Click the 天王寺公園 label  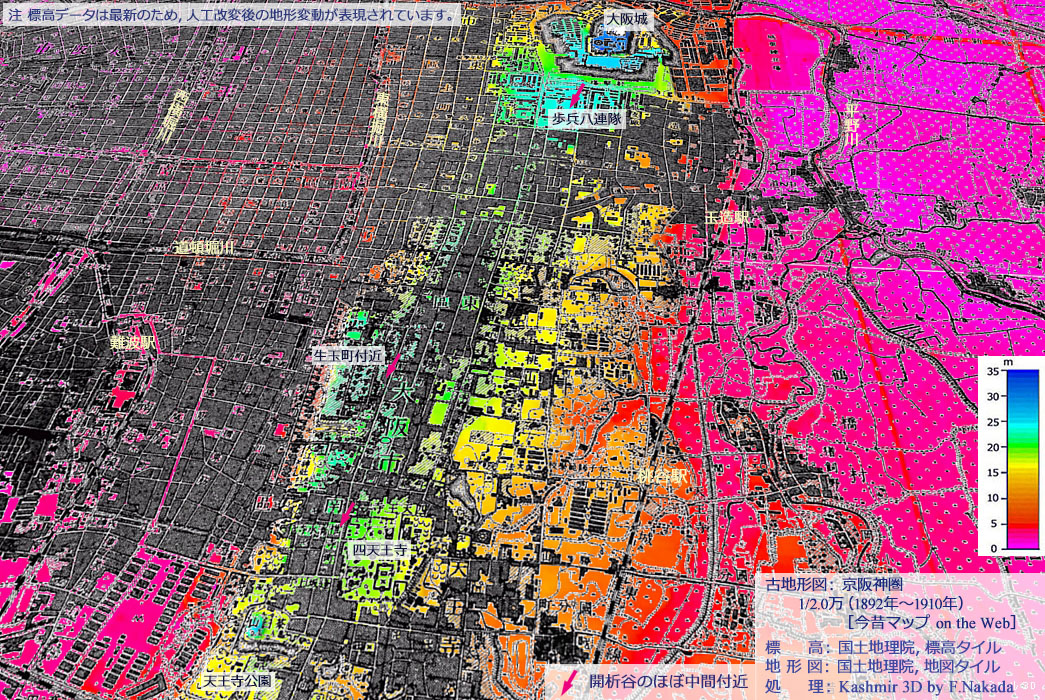pyautogui.click(x=237, y=680)
